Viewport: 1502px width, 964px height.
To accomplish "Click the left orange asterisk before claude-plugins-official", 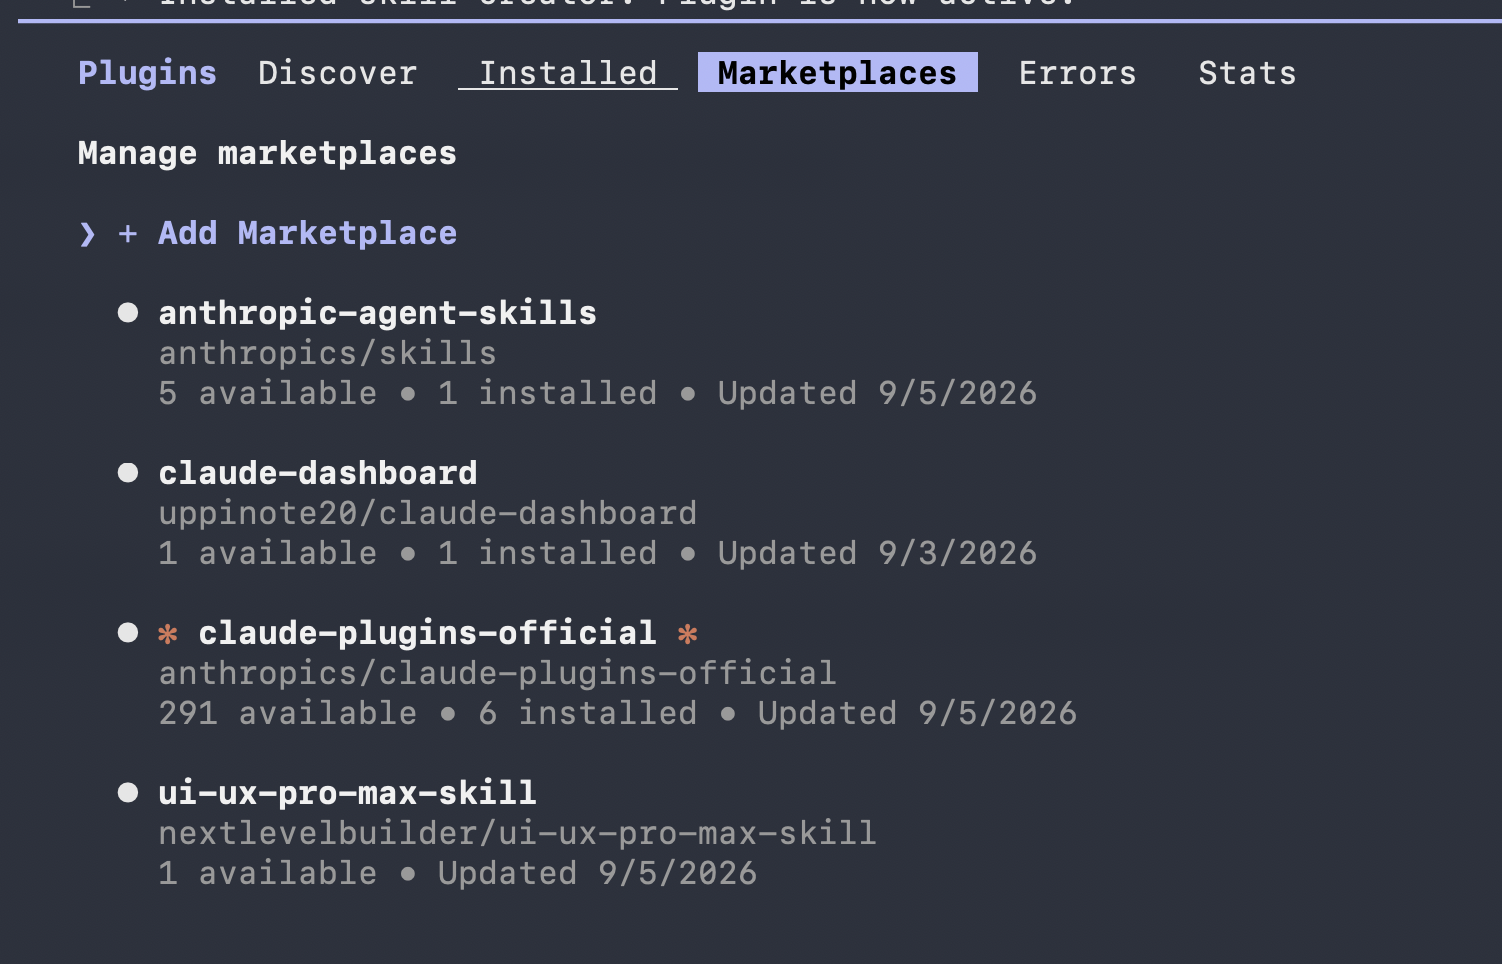I will pos(168,634).
